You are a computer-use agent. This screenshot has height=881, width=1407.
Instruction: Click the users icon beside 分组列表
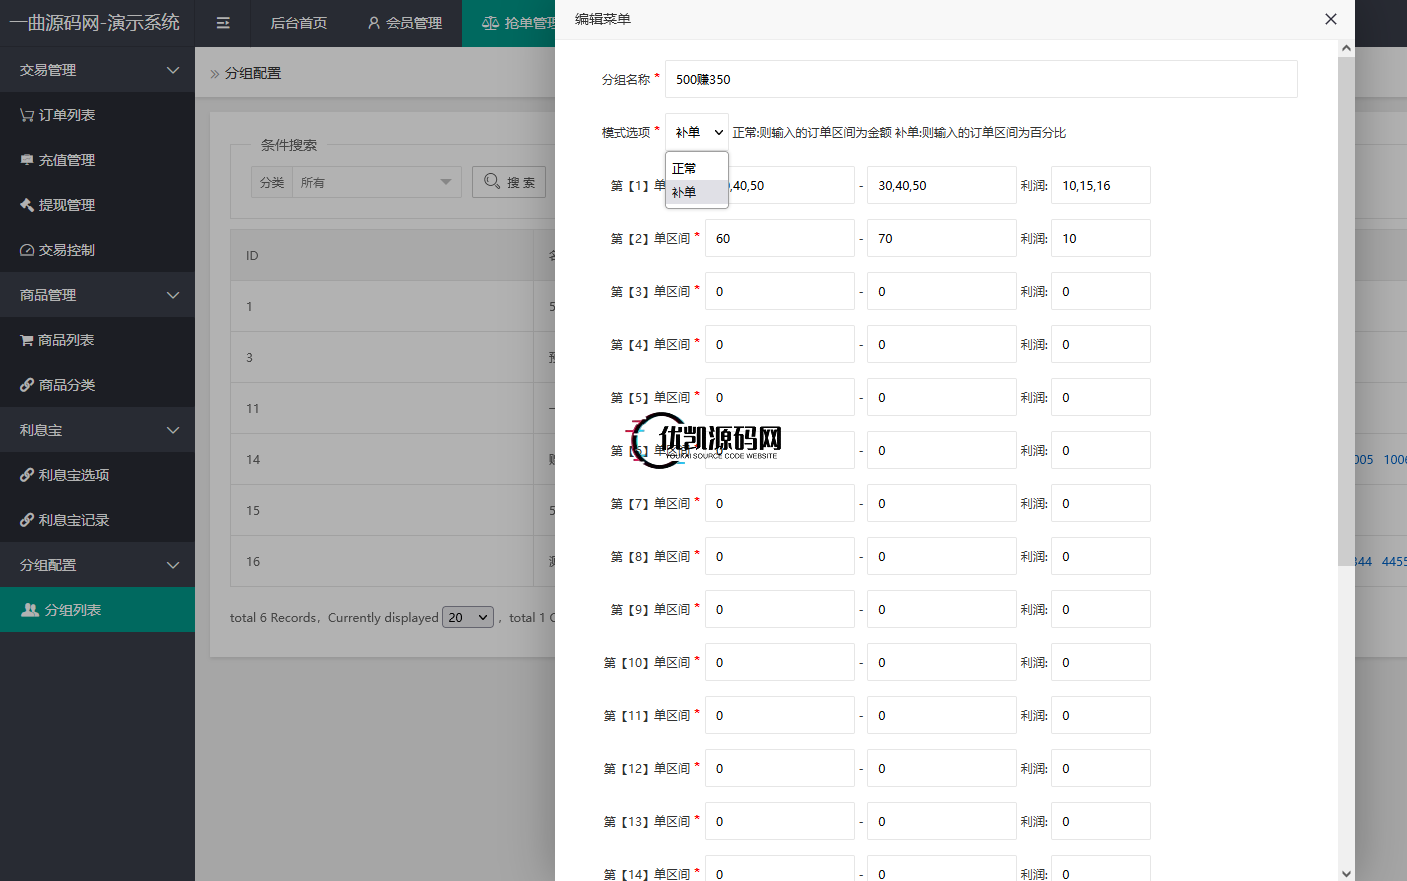click(x=30, y=610)
